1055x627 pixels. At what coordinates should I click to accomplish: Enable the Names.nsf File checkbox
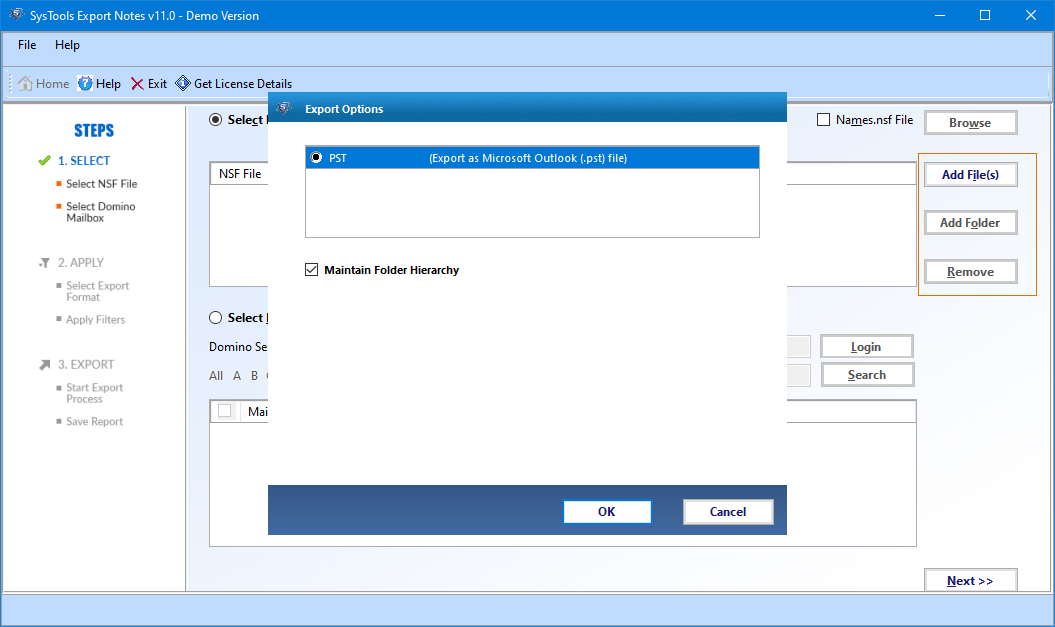[823, 120]
